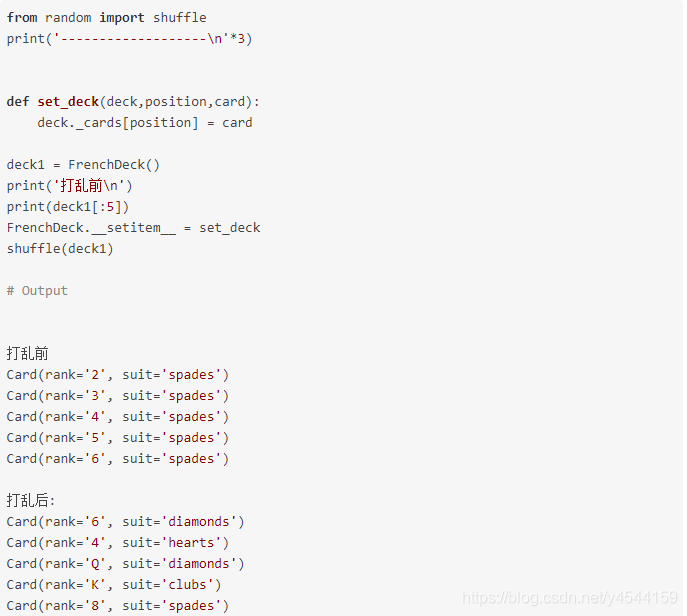Click the 'deck1 = FrenchDeck()' line

83,164
